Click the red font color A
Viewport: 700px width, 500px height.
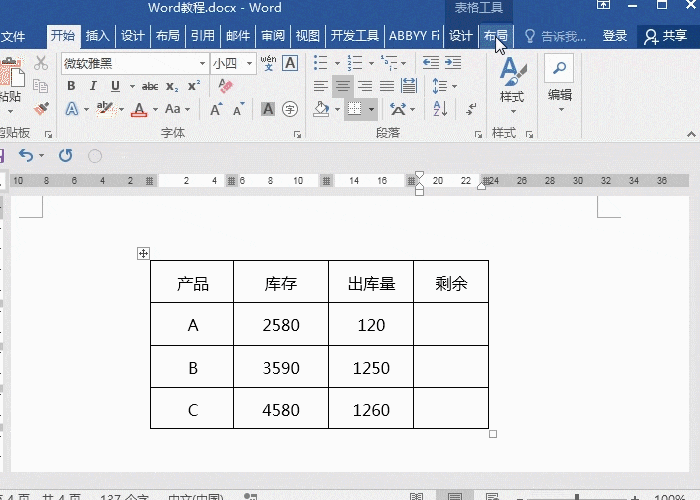pyautogui.click(x=139, y=109)
